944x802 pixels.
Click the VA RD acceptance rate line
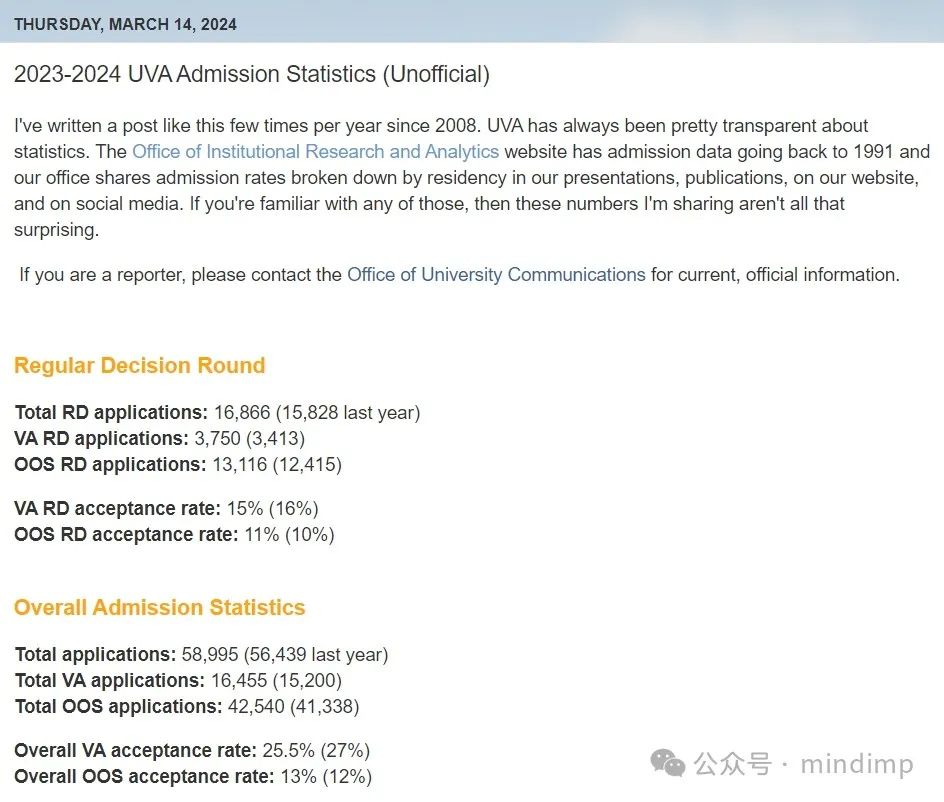pyautogui.click(x=166, y=509)
